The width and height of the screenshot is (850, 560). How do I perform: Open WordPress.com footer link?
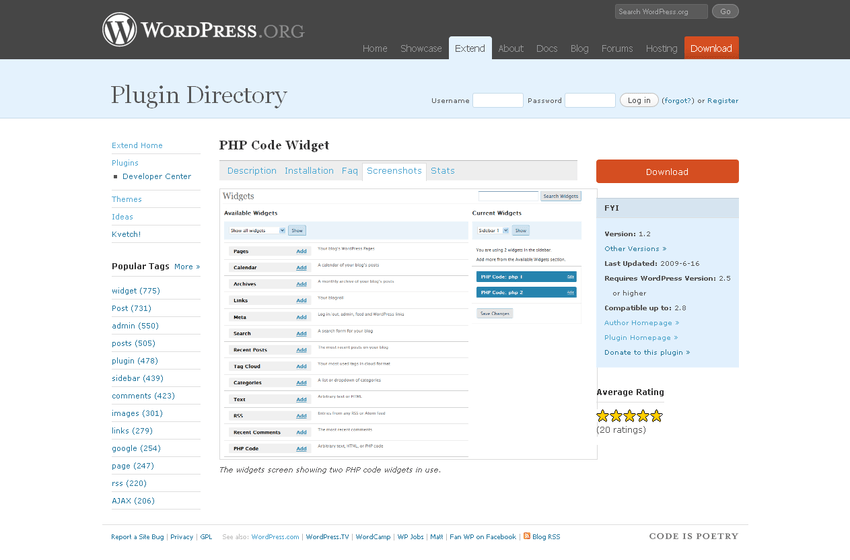[x=275, y=537]
